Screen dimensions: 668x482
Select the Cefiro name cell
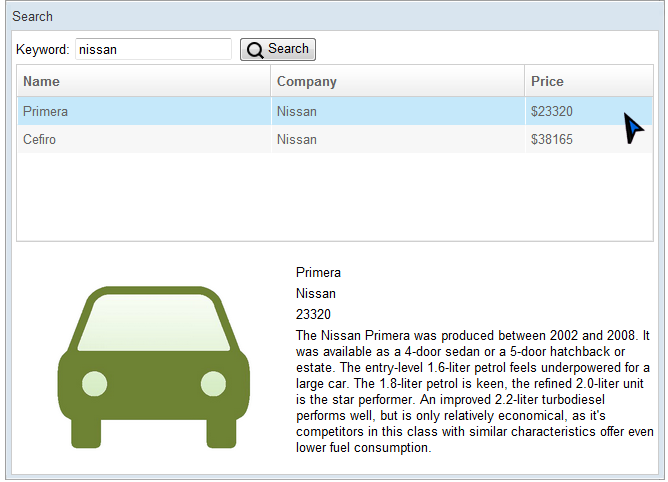pos(144,139)
